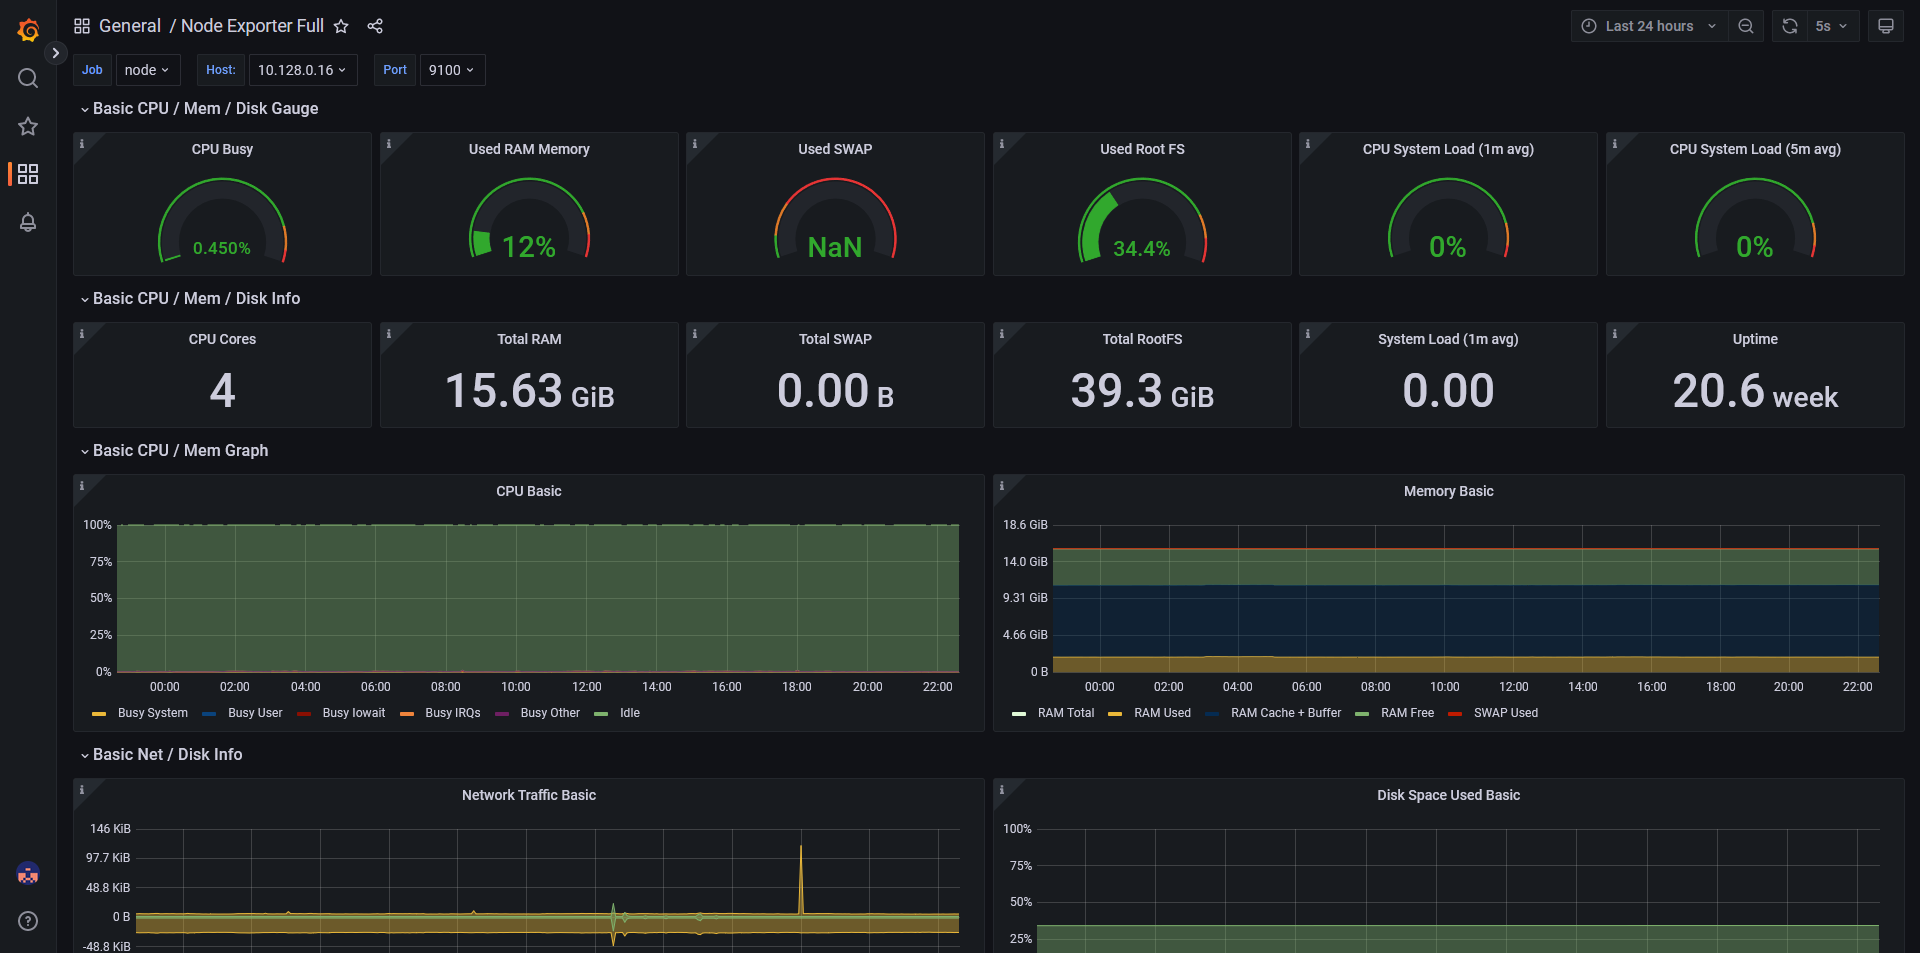Click the share dashboard icon
This screenshot has width=1920, height=953.
click(375, 26)
